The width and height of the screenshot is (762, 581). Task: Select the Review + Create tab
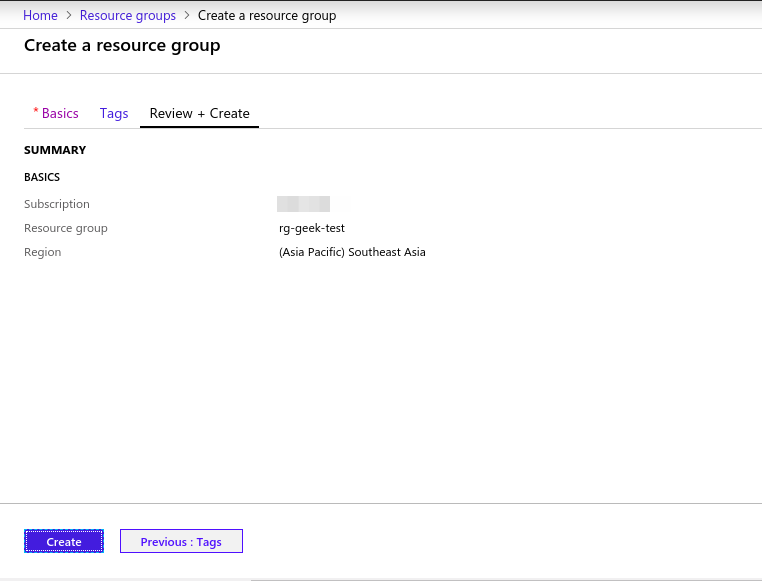click(x=199, y=113)
